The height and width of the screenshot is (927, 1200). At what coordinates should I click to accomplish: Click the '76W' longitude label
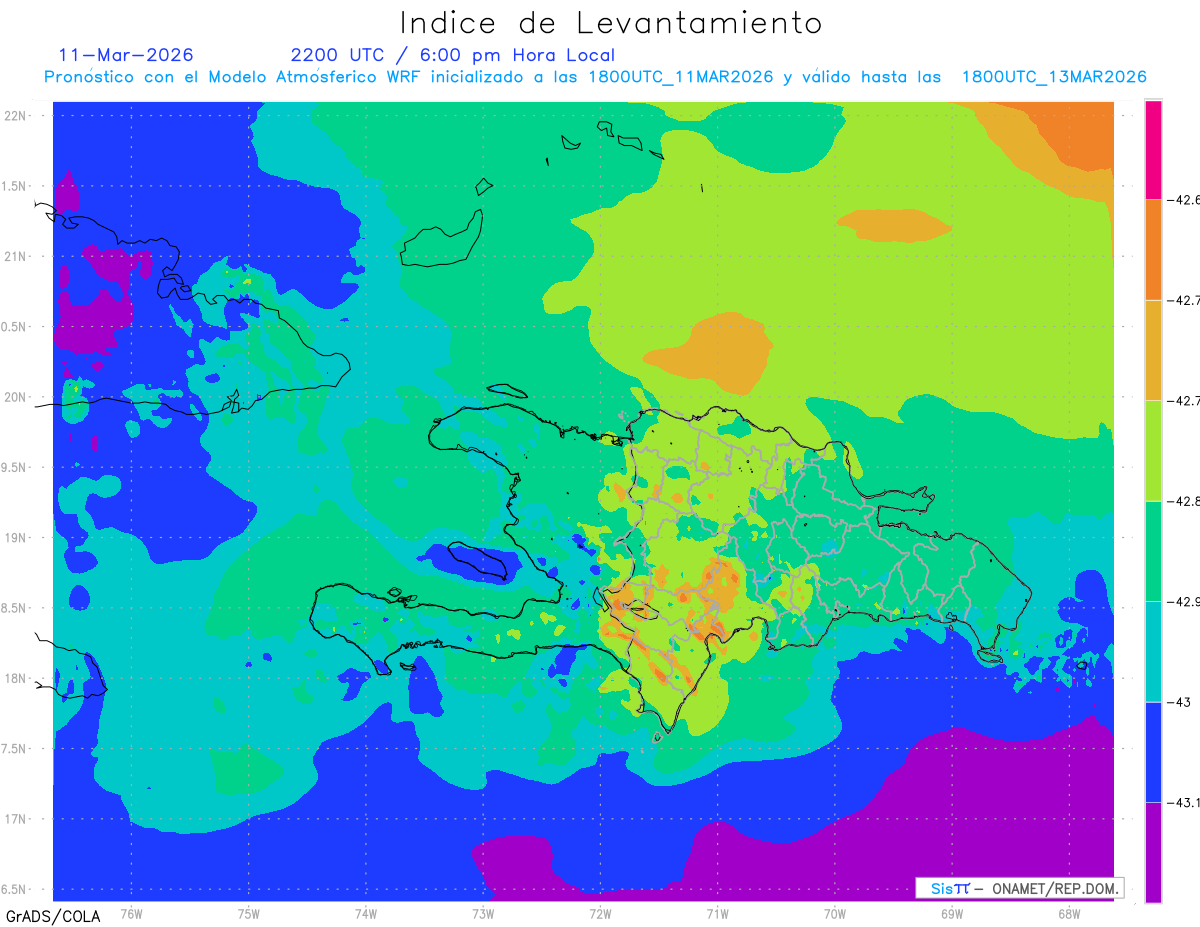131,913
